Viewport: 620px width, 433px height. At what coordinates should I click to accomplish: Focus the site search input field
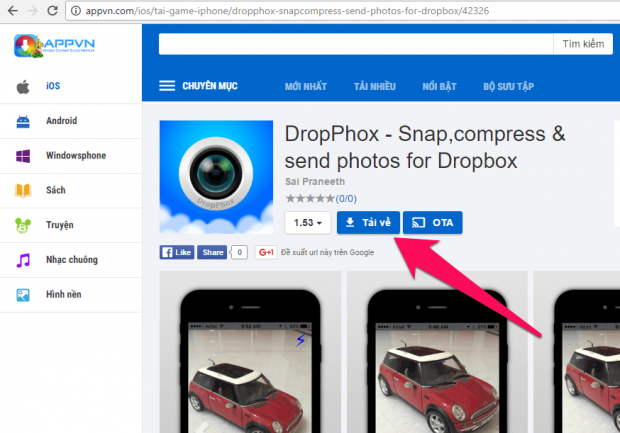point(356,44)
